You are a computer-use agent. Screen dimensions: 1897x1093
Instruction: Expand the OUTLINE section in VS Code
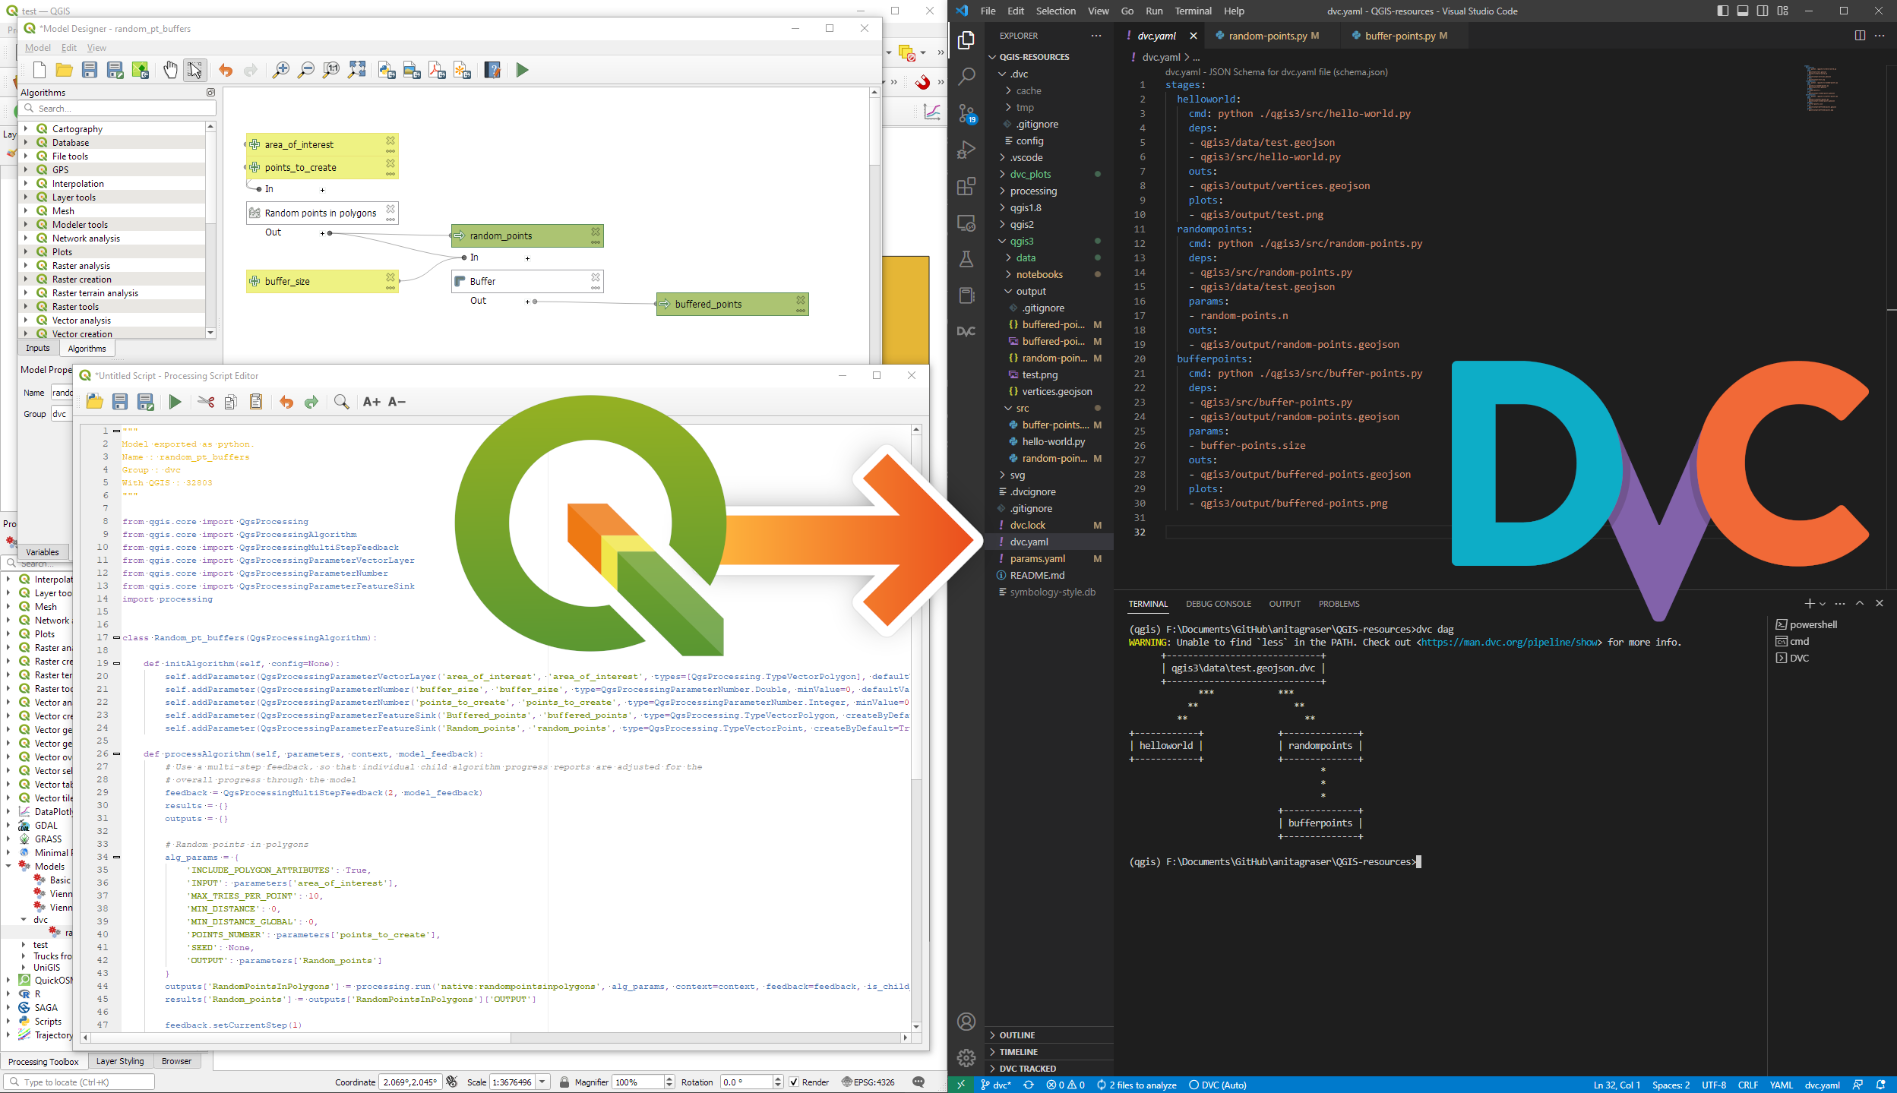[x=1051, y=1035]
